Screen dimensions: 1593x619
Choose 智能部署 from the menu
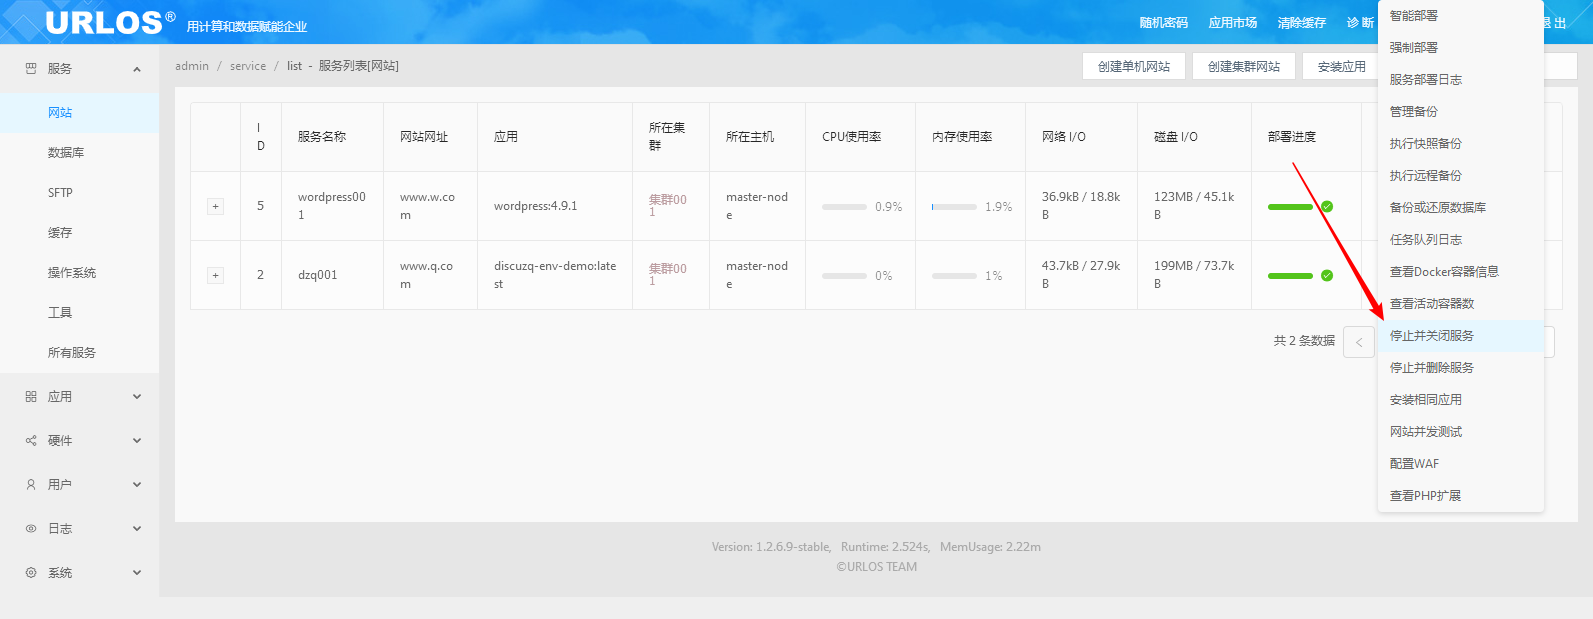(x=1461, y=16)
